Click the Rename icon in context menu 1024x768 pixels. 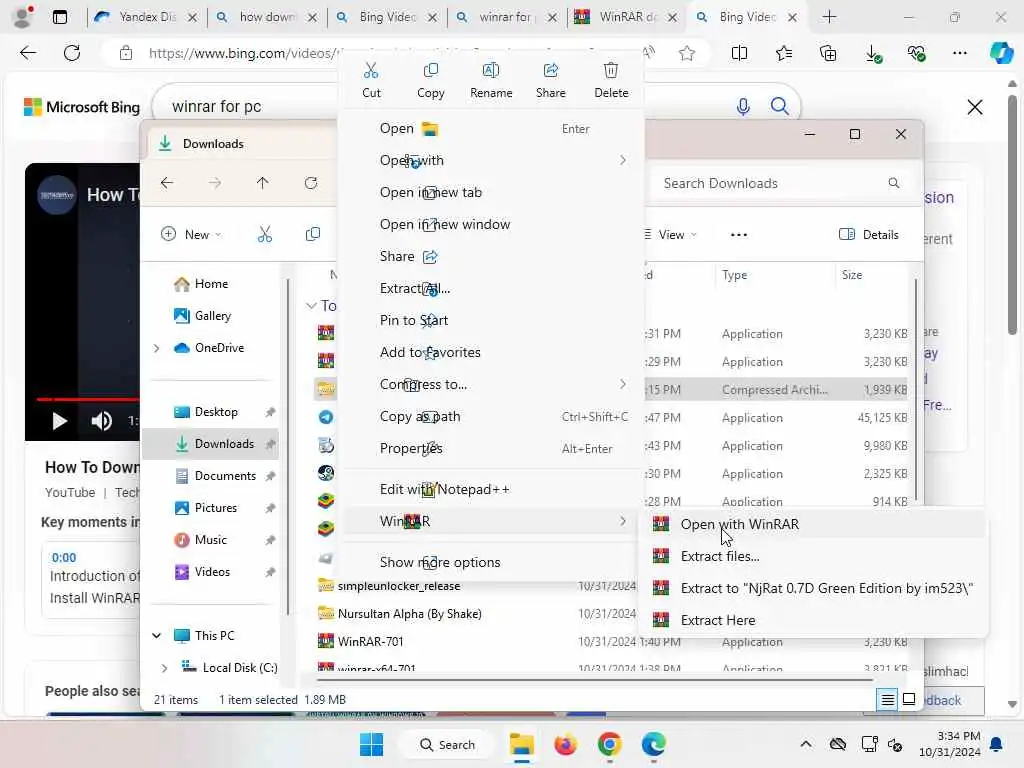490,71
